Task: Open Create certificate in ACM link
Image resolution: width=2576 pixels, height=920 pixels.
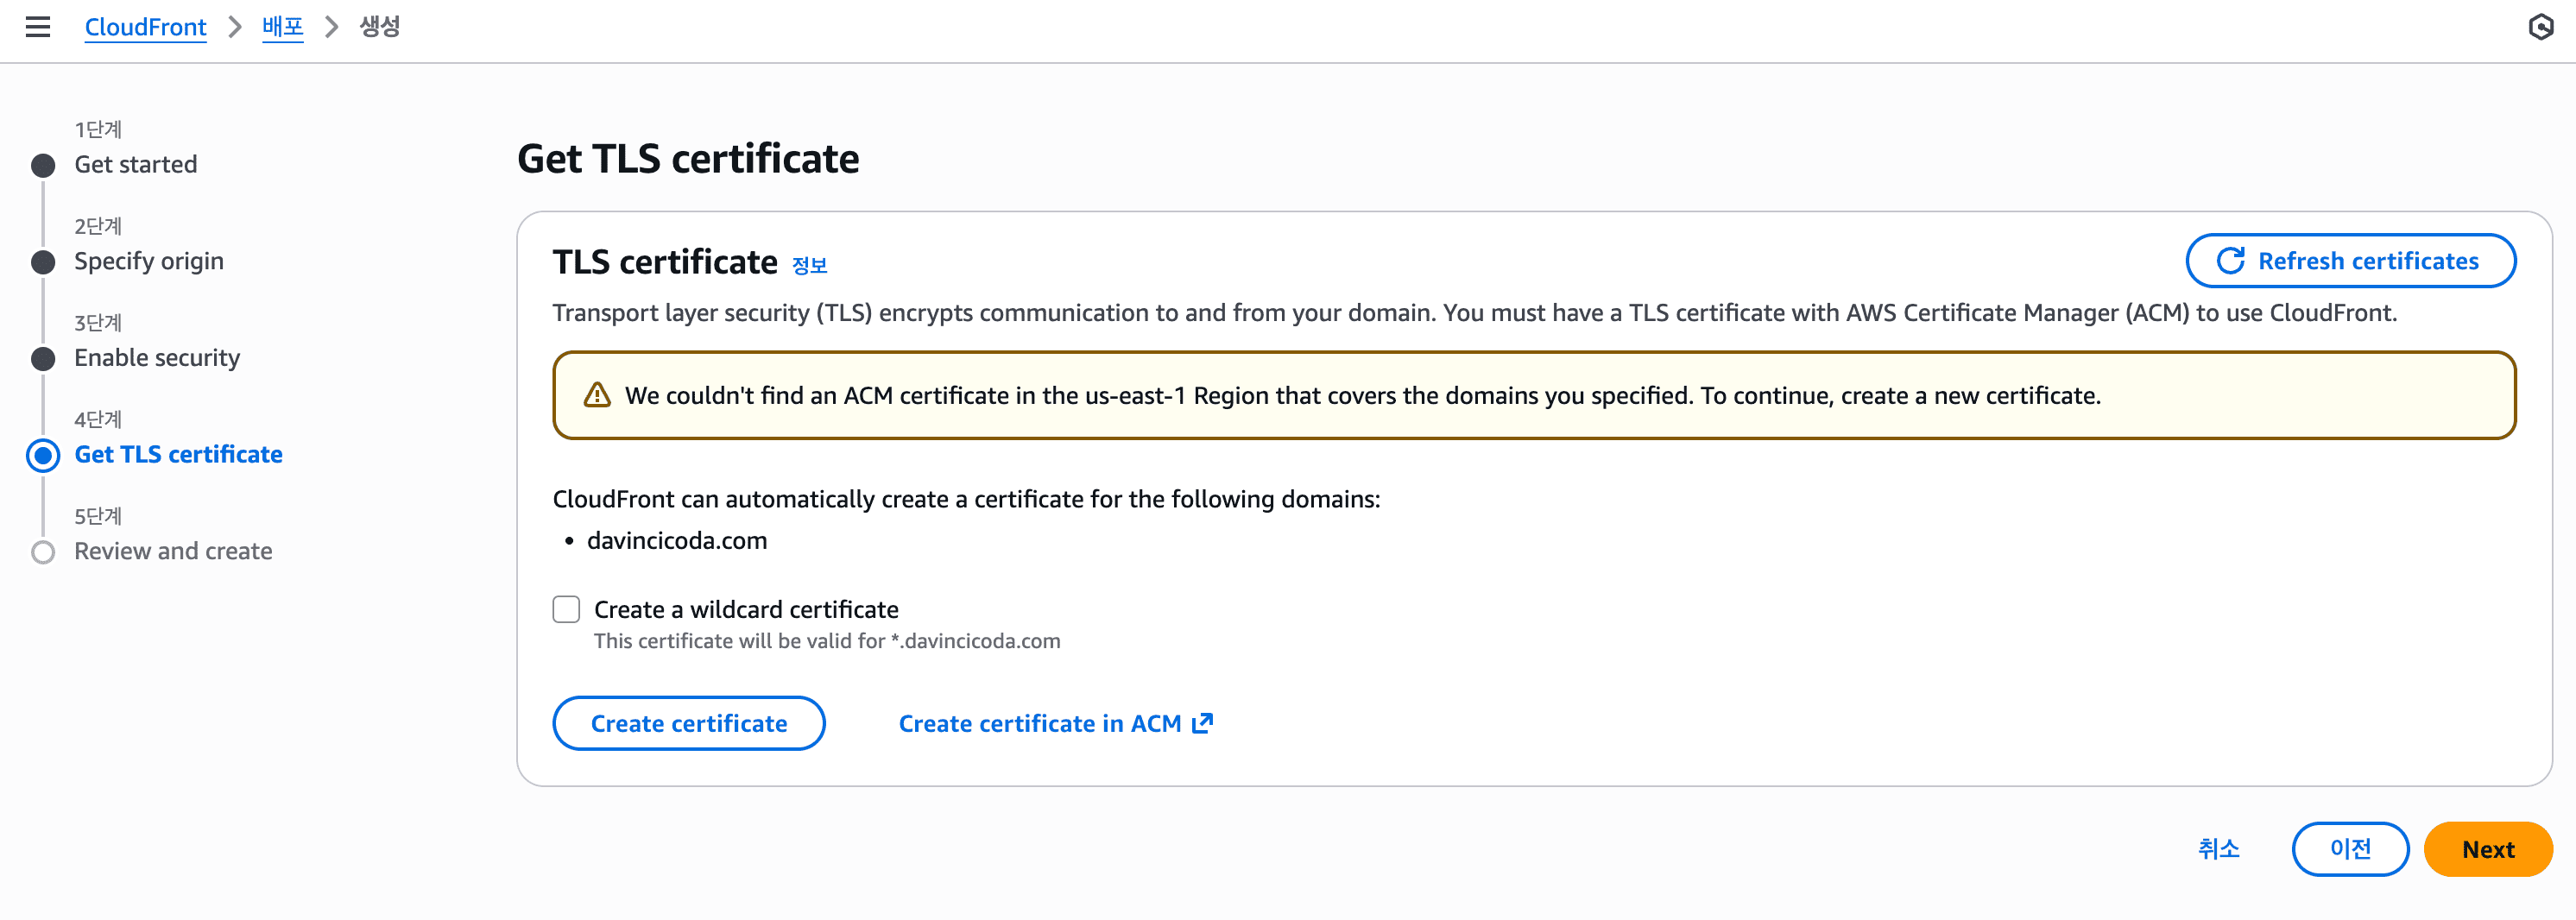Action: (1040, 723)
